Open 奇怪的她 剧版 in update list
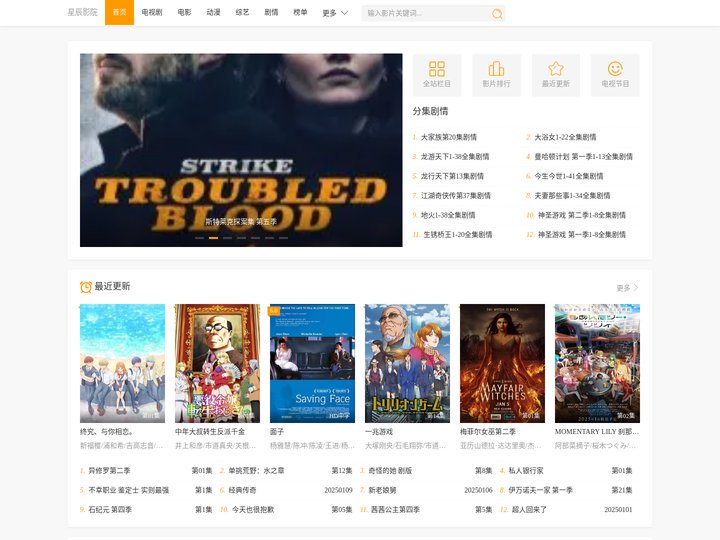The width and height of the screenshot is (720, 540). (x=390, y=471)
